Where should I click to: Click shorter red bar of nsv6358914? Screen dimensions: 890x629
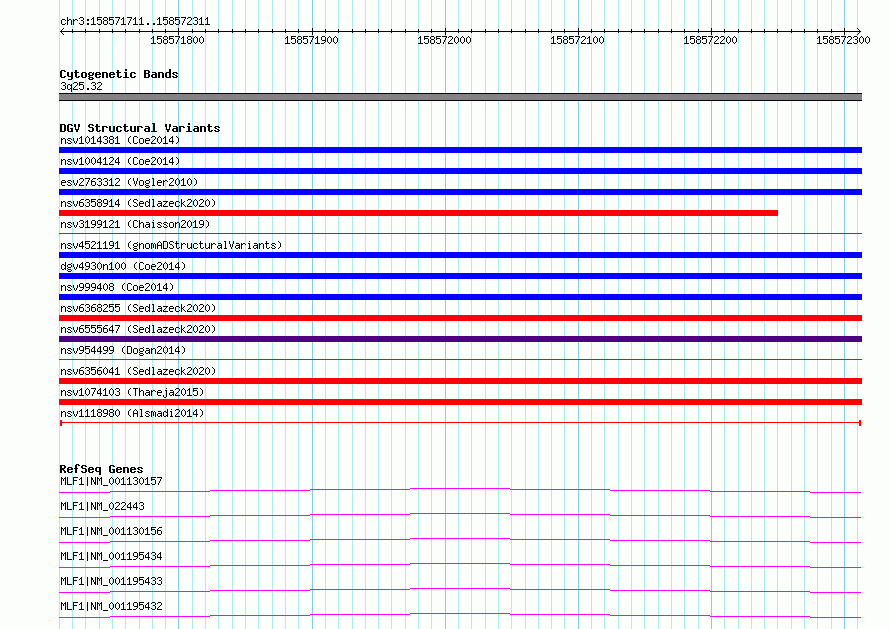418,213
